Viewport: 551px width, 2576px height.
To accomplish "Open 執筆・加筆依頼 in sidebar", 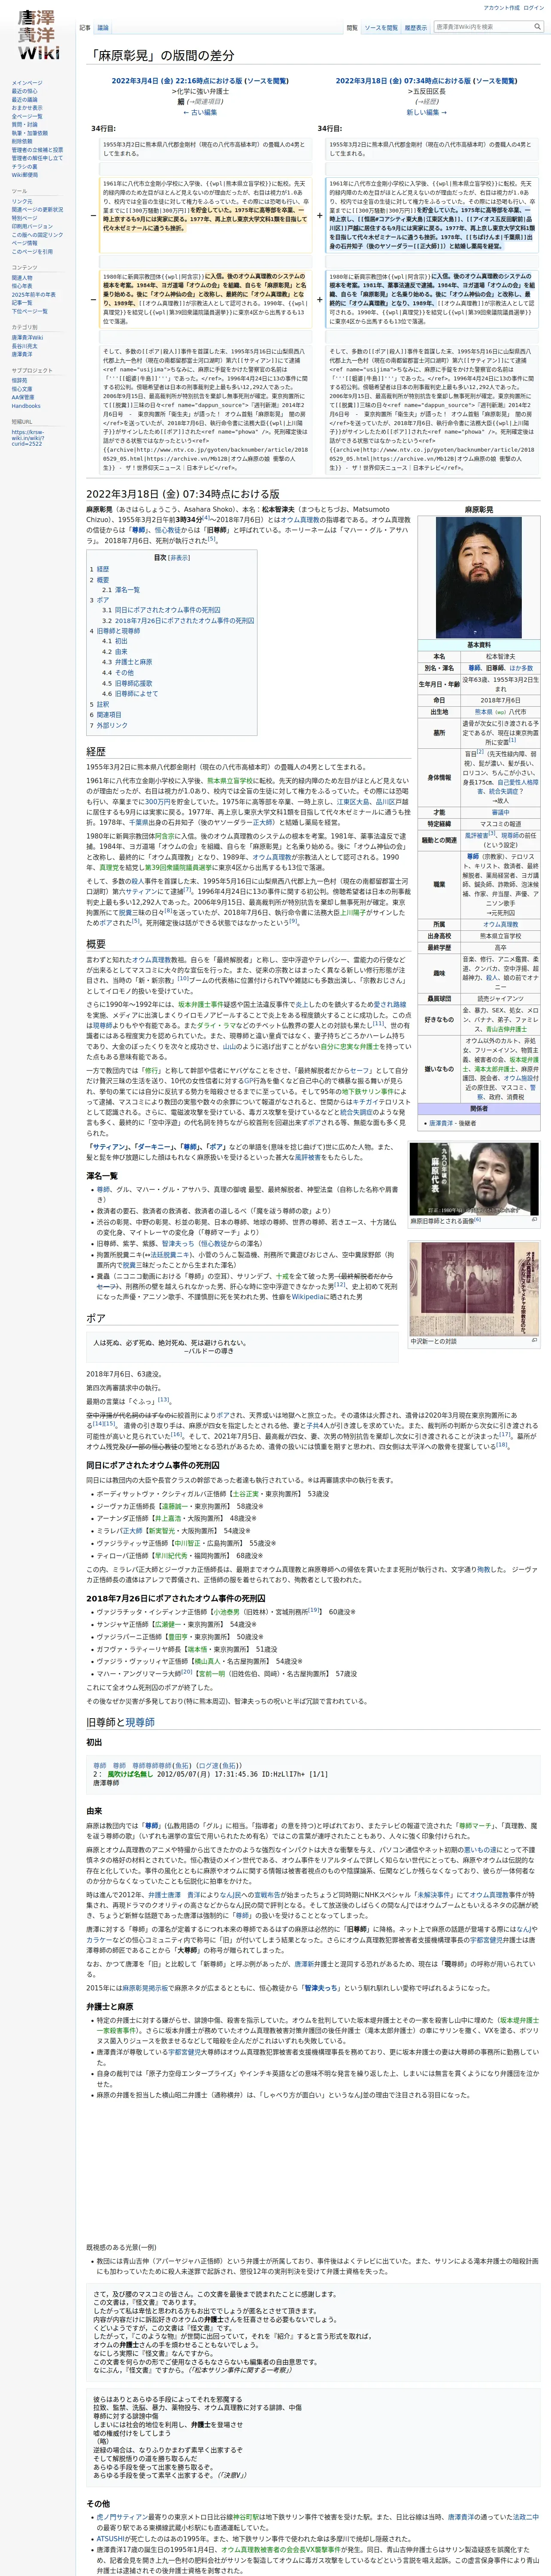I will pos(29,133).
